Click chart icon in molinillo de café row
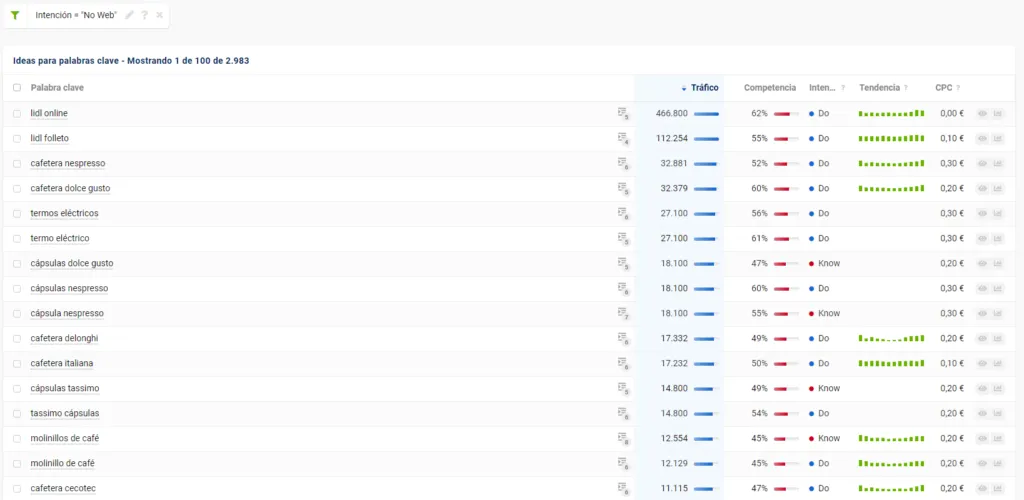 point(997,463)
